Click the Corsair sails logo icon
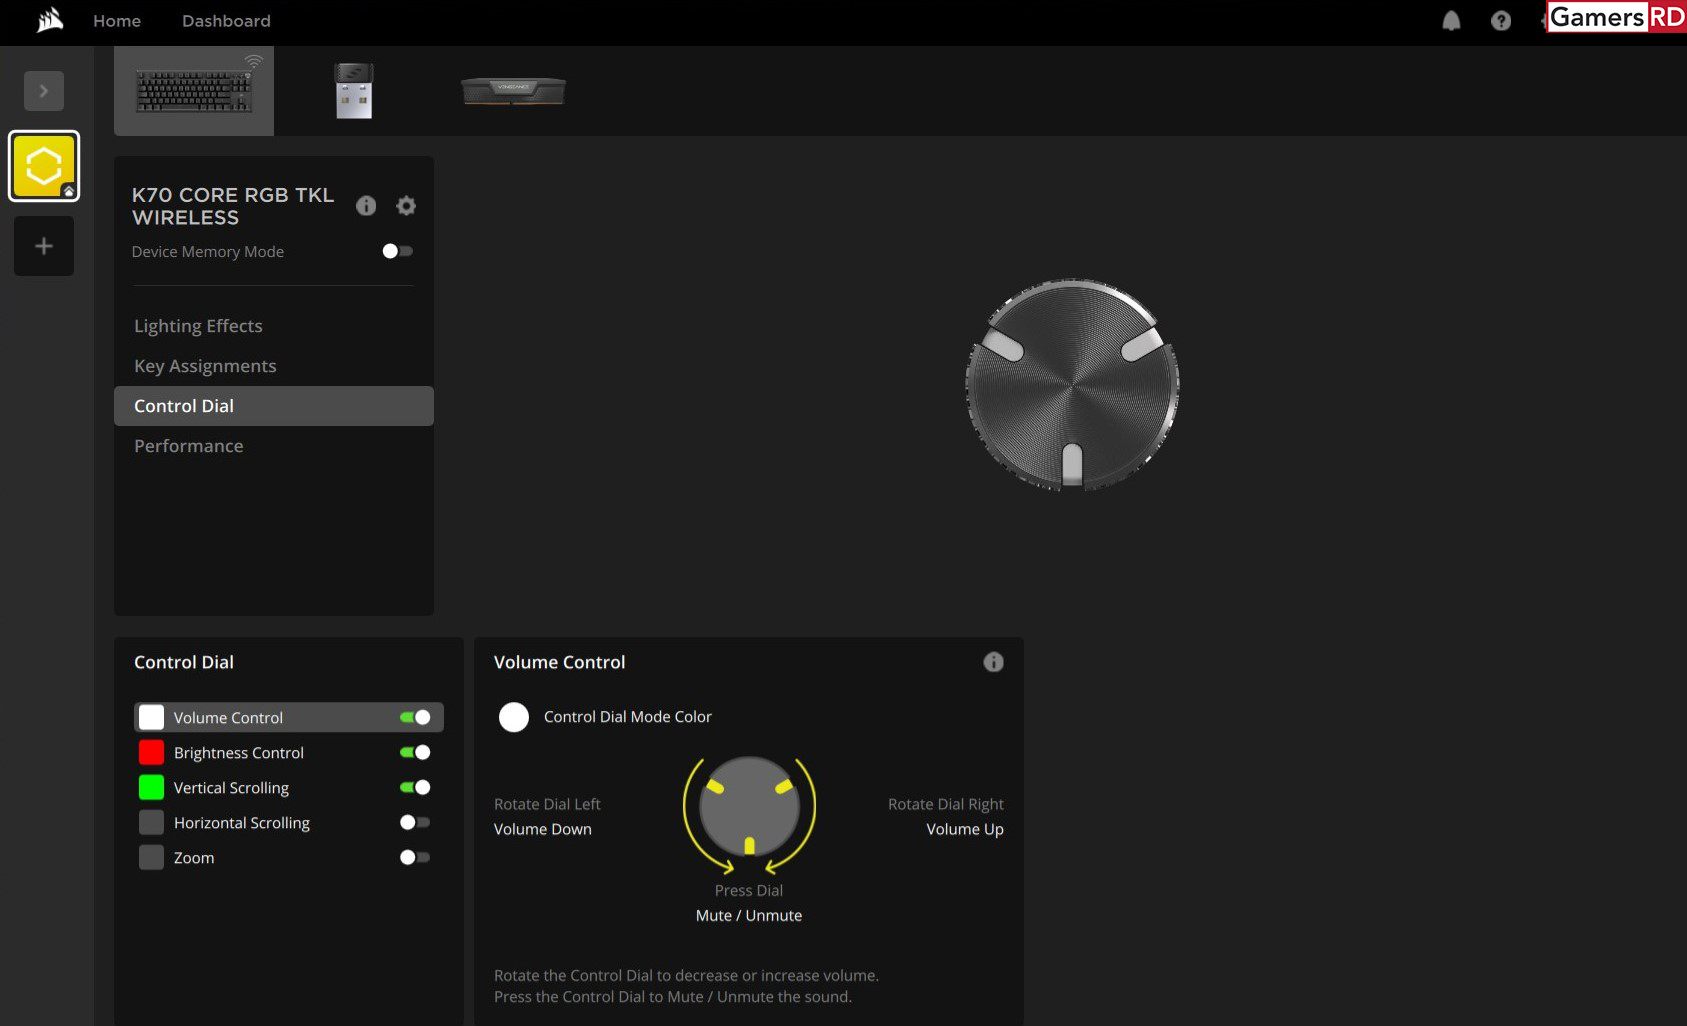Viewport: 1687px width, 1026px height. coord(49,20)
